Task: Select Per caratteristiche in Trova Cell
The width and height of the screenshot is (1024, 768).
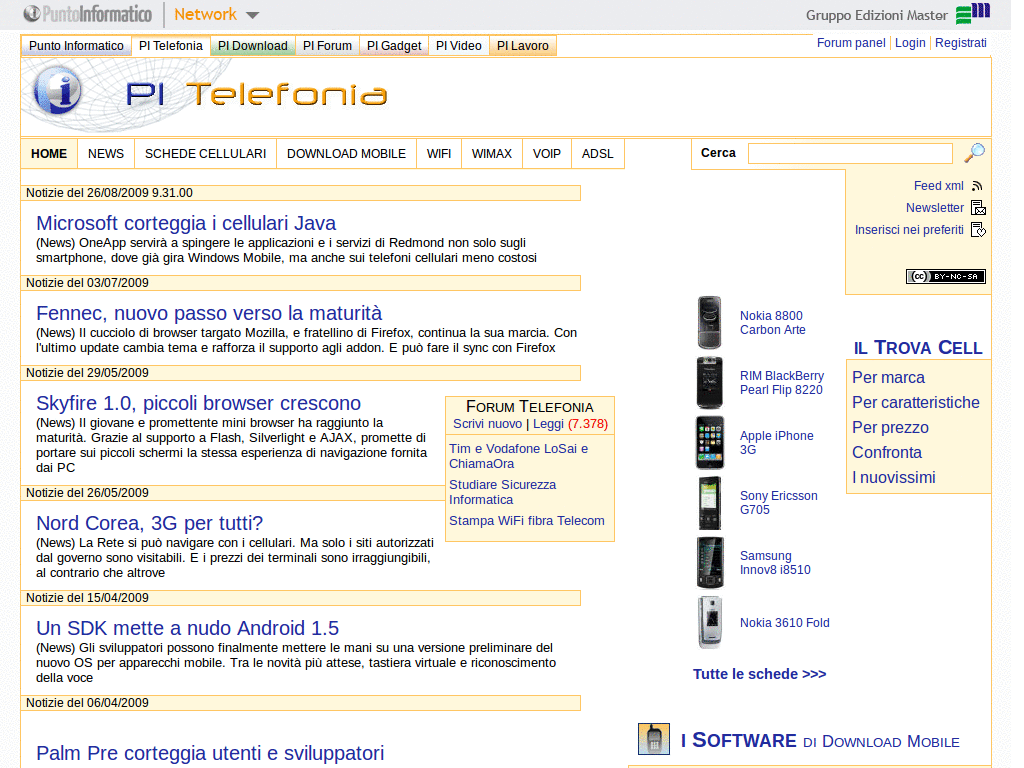Action: coord(916,402)
